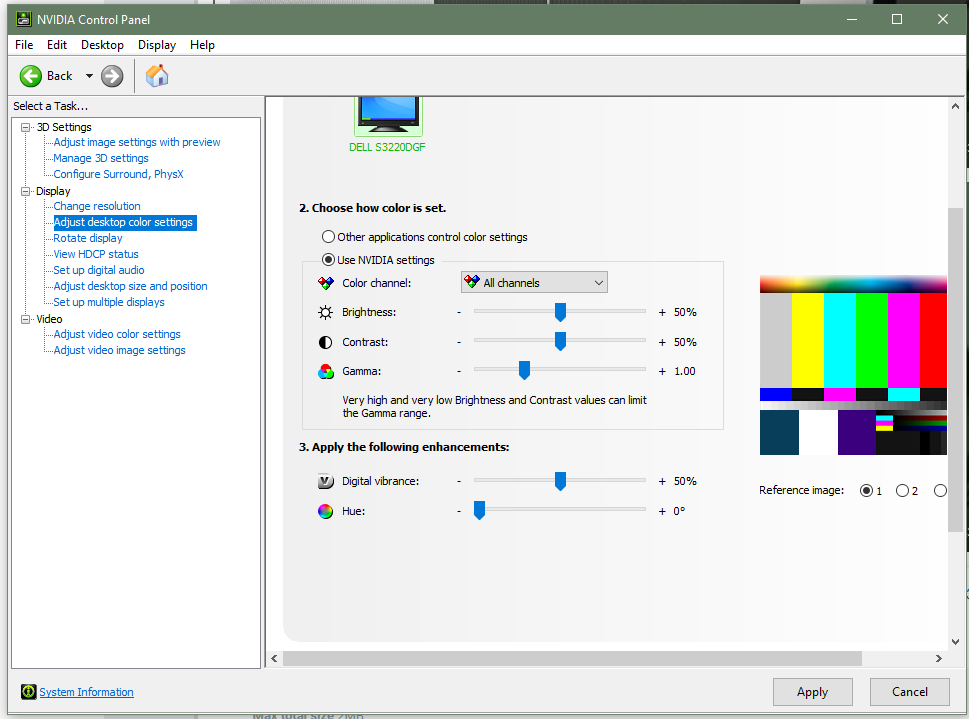Collapse the 3D Settings tree node

26,127
